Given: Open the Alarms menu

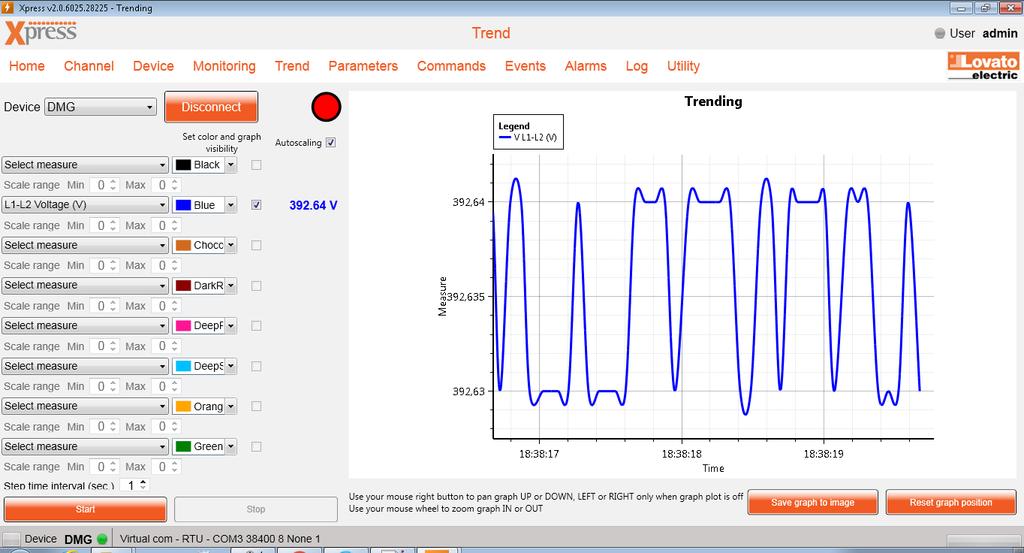Looking at the screenshot, I should coord(586,66).
